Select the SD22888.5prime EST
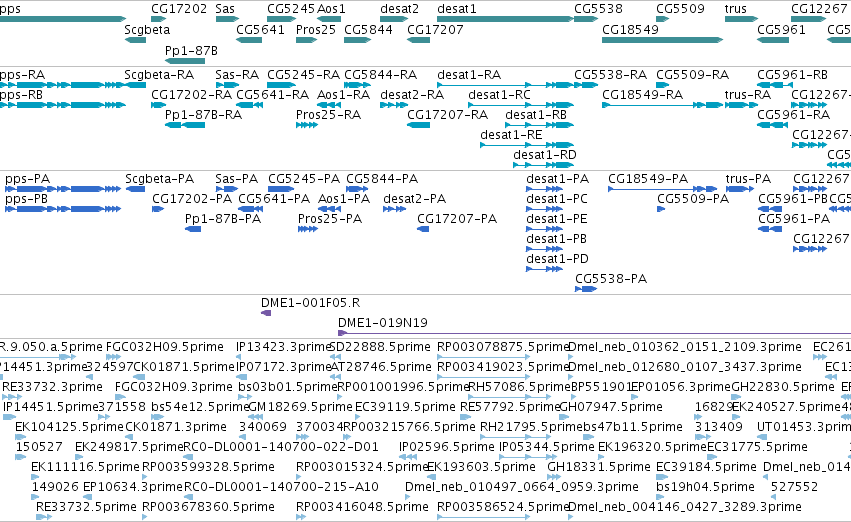Image resolution: width=851 pixels, height=522 pixels. (x=334, y=357)
